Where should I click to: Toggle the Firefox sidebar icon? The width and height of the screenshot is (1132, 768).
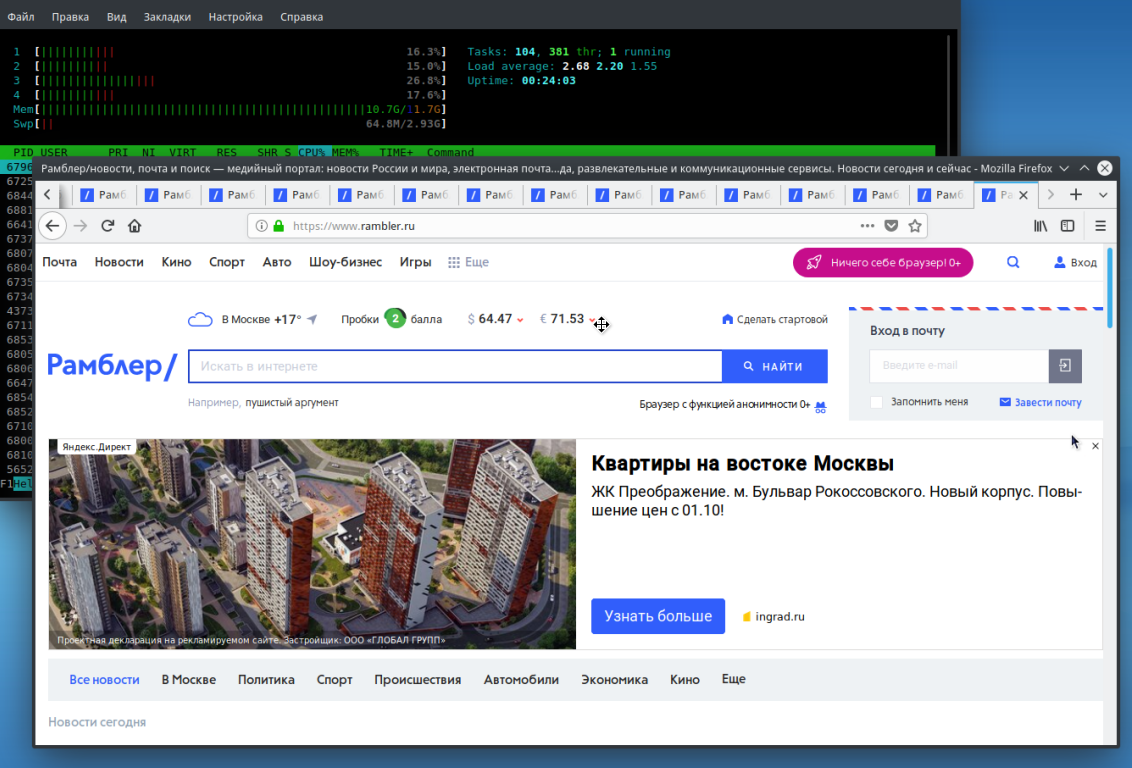click(x=1068, y=226)
